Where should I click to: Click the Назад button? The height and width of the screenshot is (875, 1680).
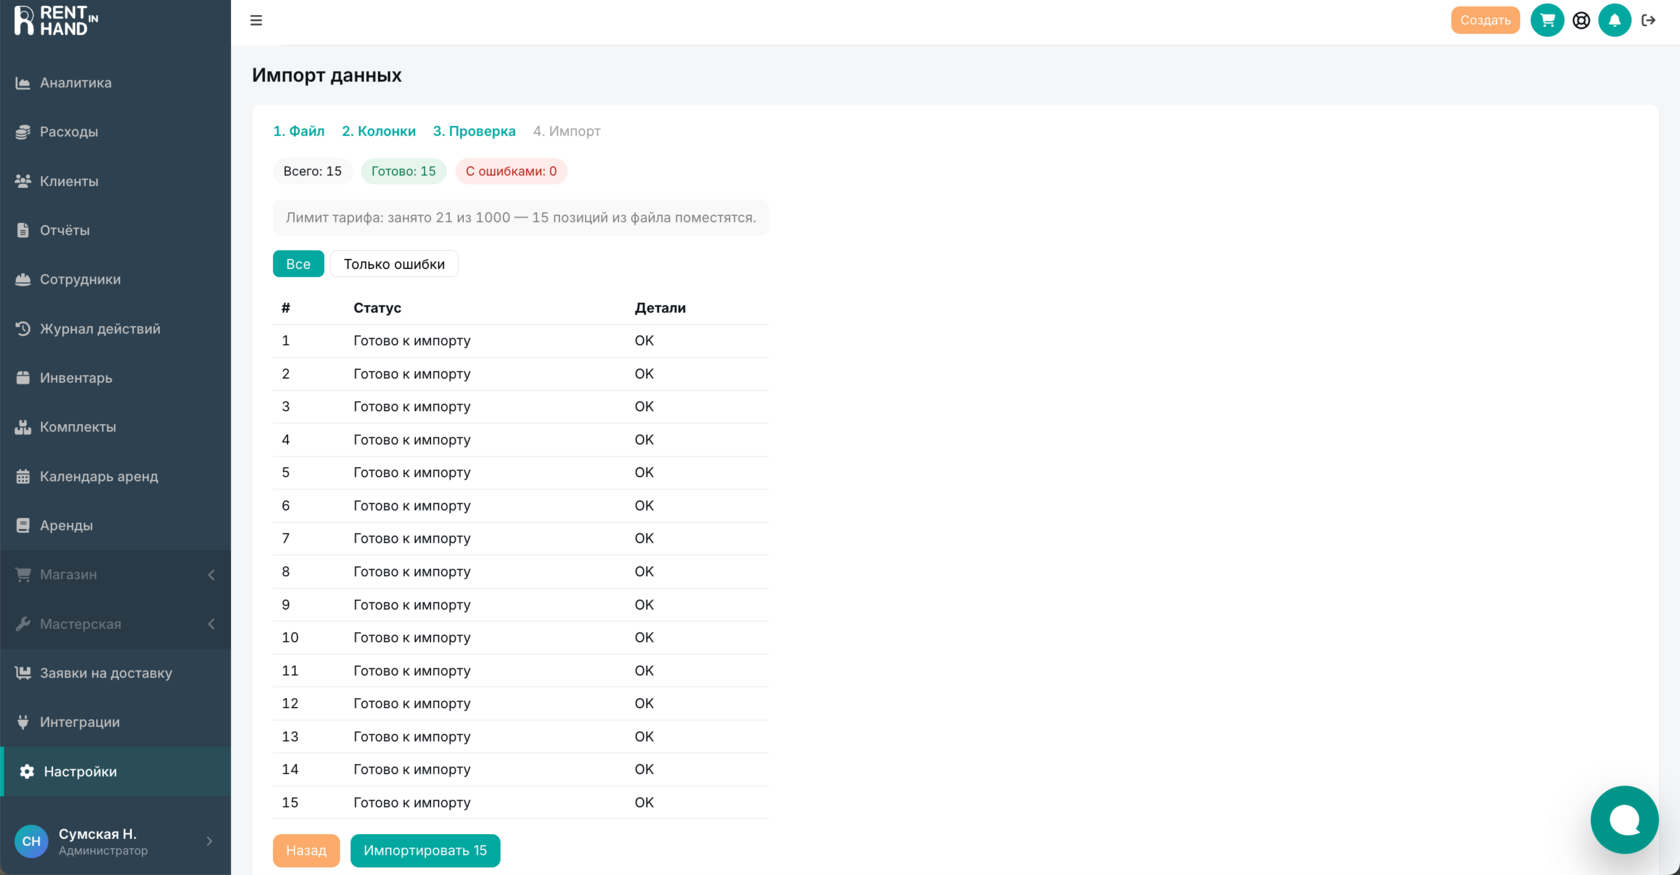pyautogui.click(x=306, y=851)
